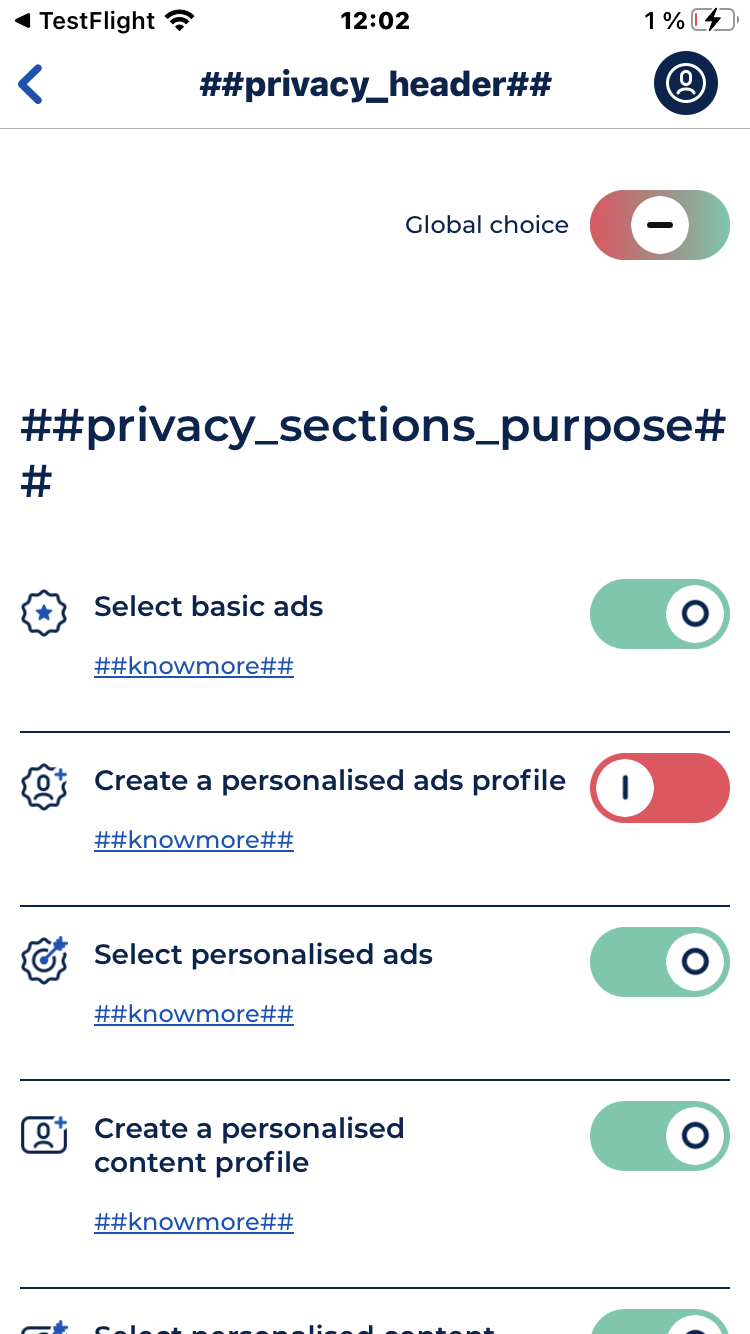The height and width of the screenshot is (1334, 750).
Task: Tap the Select basic ads star icon
Action: click(44, 613)
